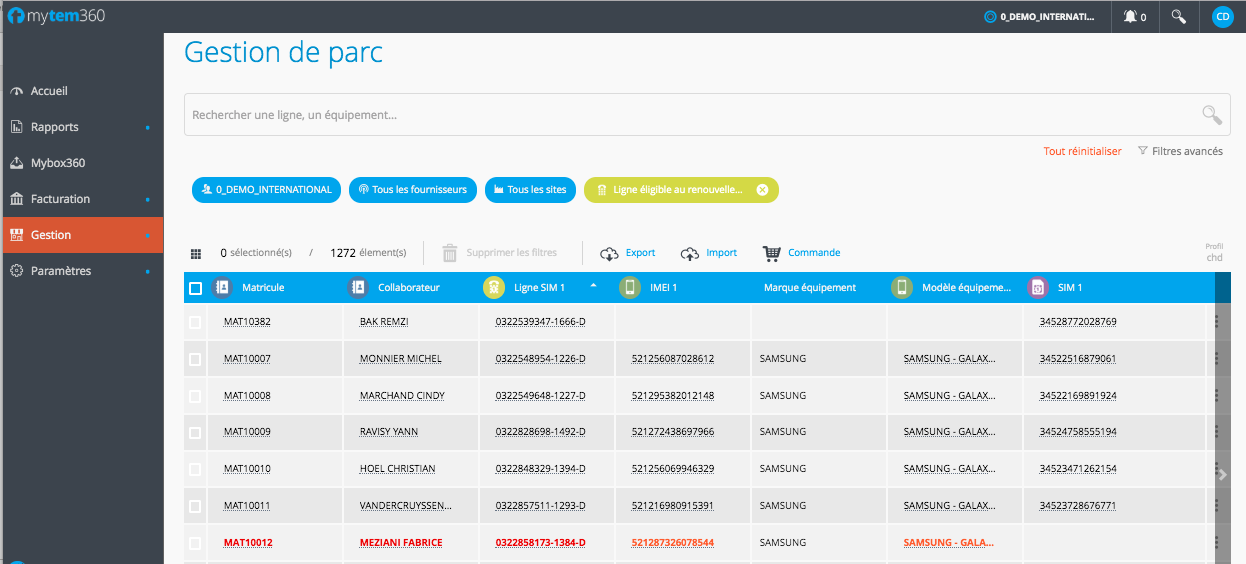Viewport: 1246px width, 564px height.
Task: Click the Marque équipement column header
Action: [x=810, y=288]
